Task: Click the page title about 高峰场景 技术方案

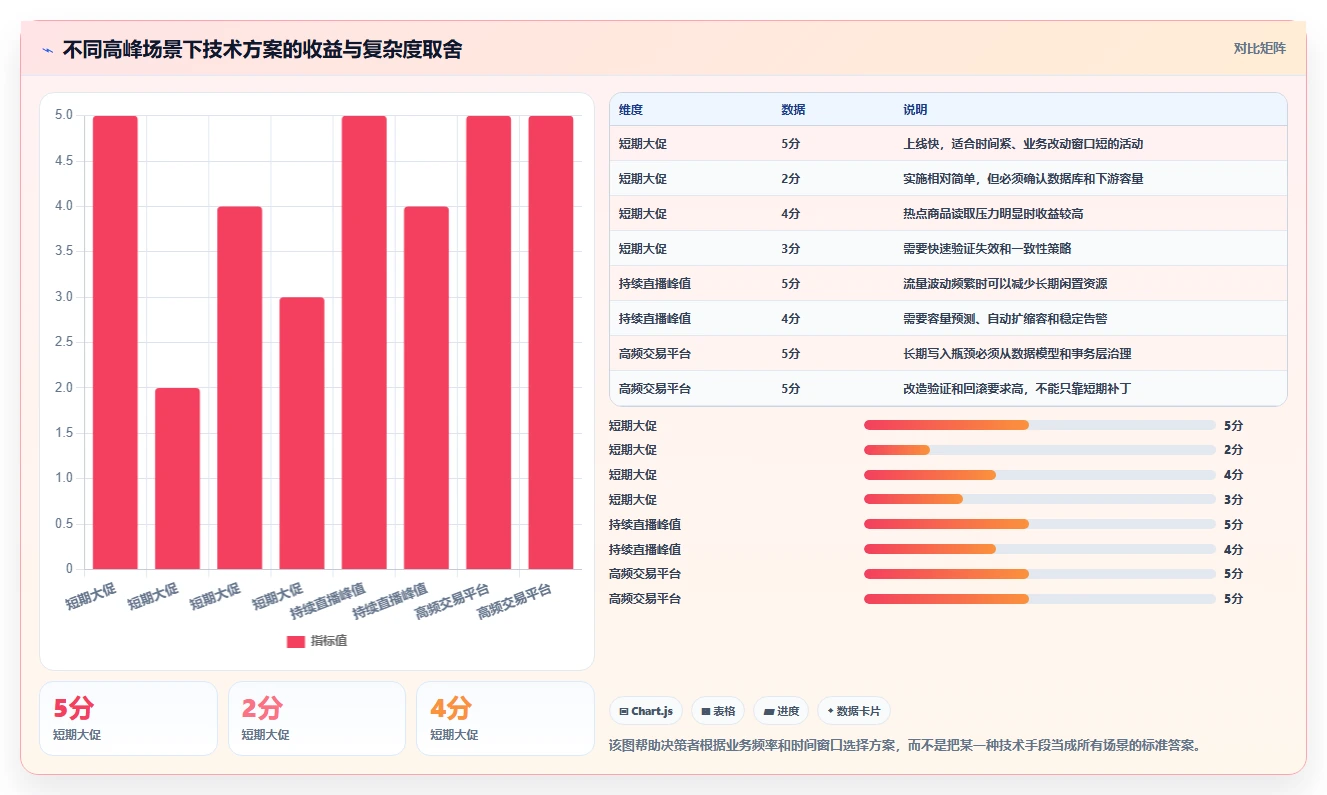Action: (x=262, y=50)
